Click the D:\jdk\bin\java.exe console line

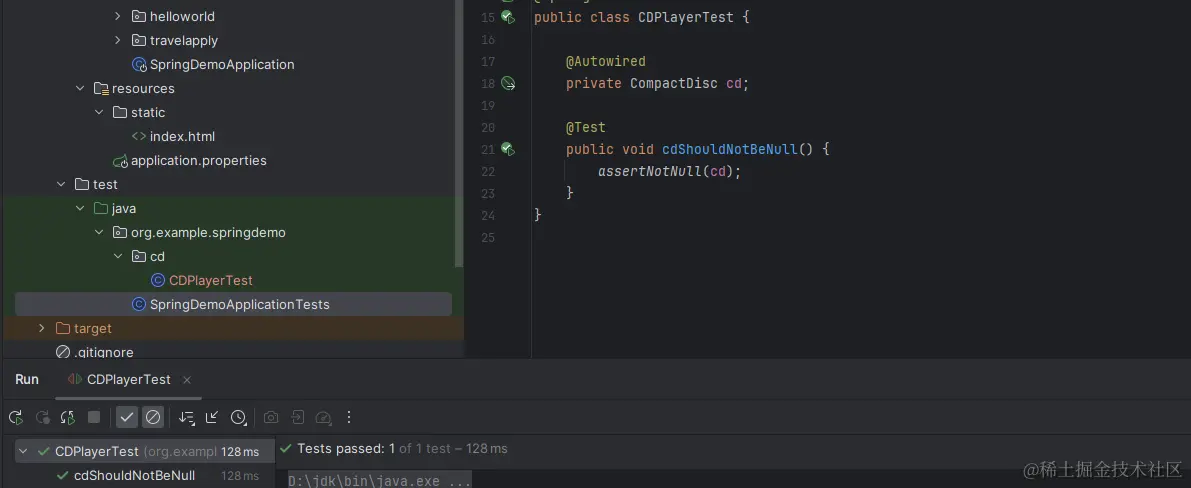click(x=380, y=480)
